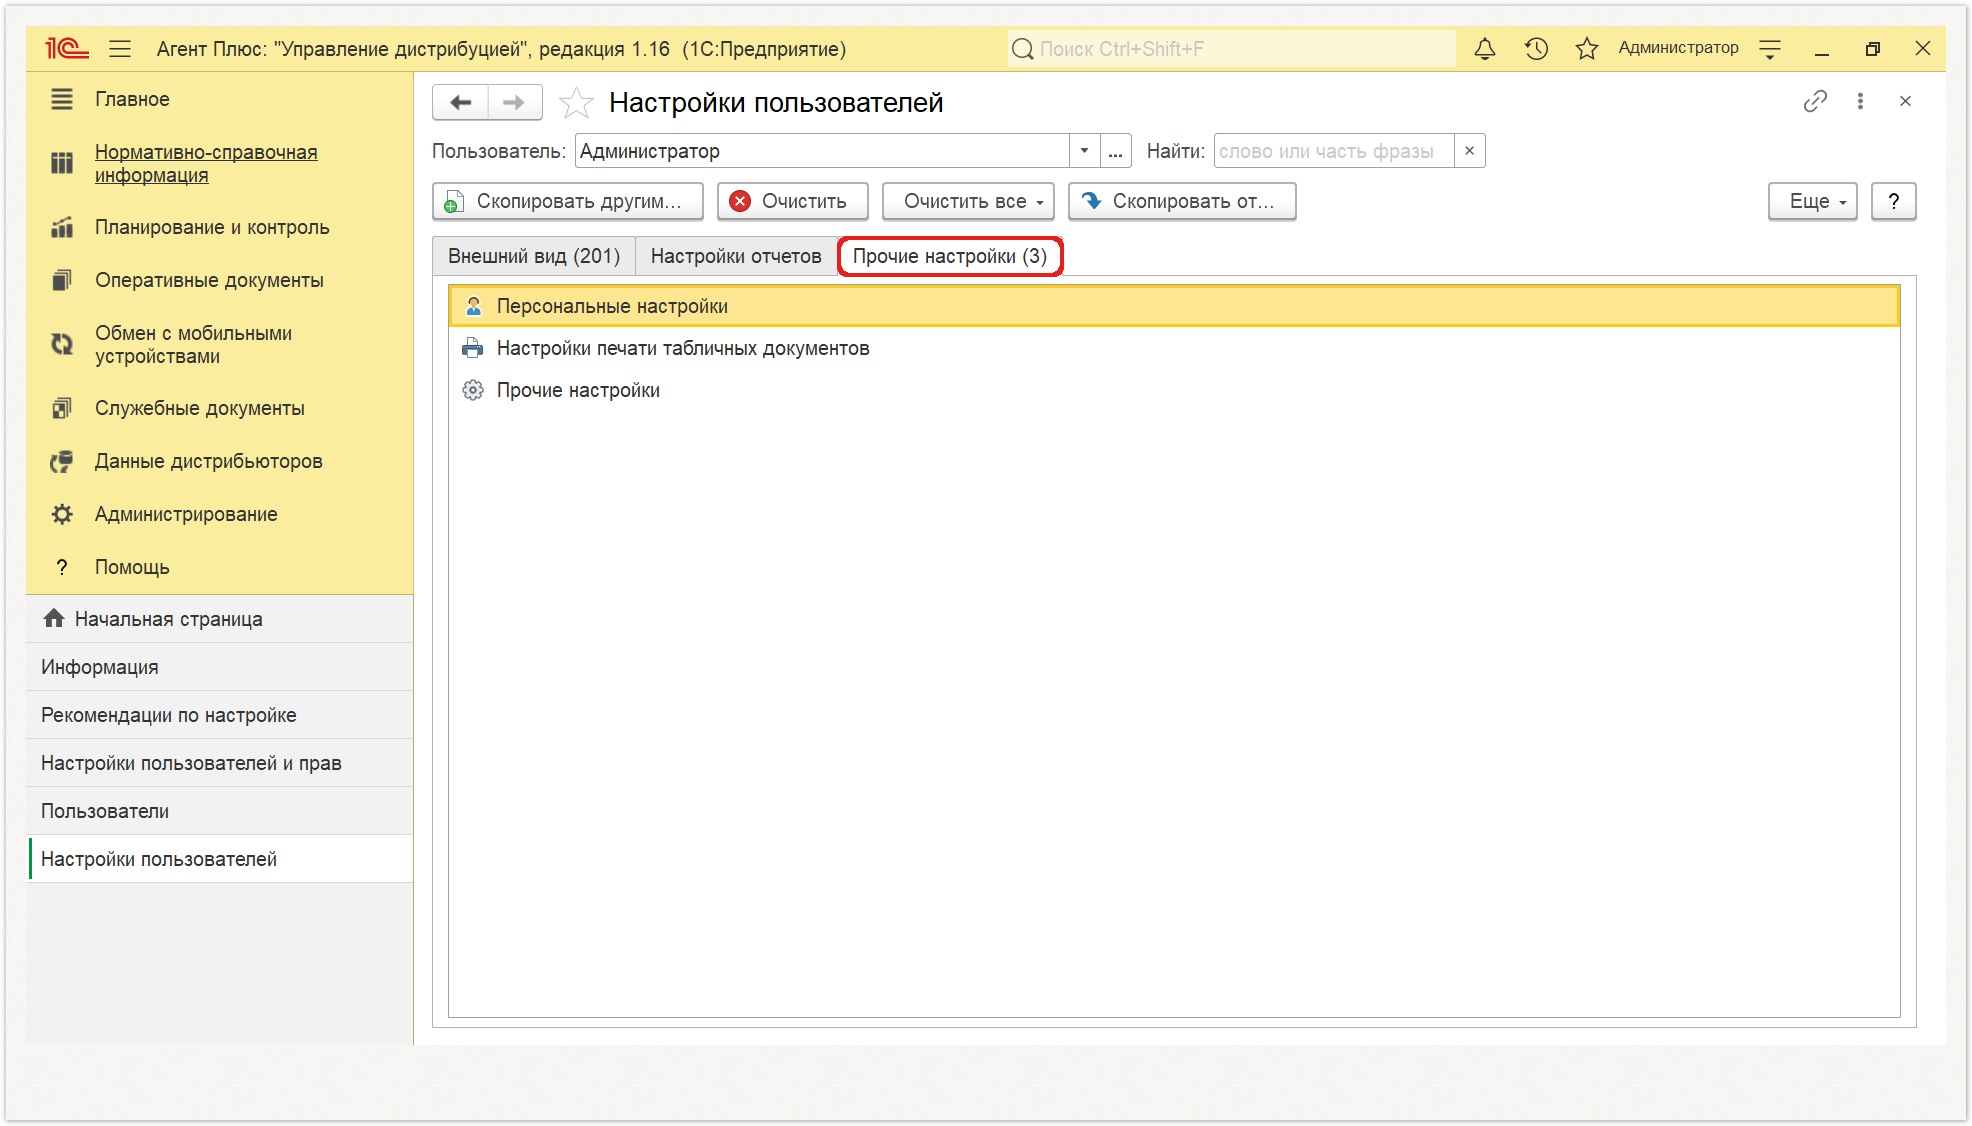Open Оперативные документы section
1972x1126 pixels.
tap(209, 280)
